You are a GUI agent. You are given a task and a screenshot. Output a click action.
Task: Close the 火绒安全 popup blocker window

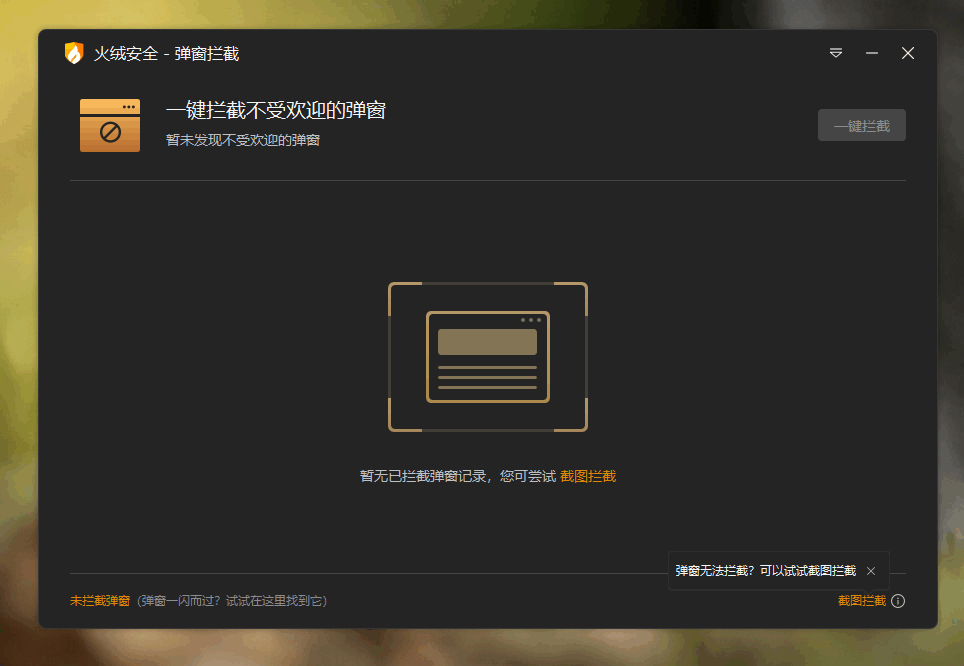(908, 53)
